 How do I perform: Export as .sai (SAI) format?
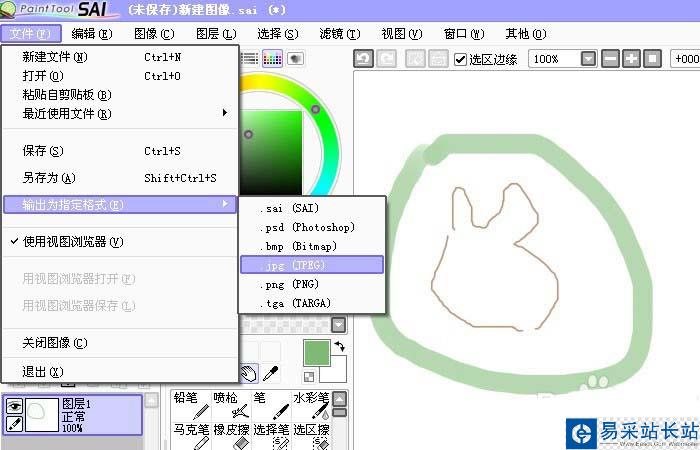pos(312,208)
